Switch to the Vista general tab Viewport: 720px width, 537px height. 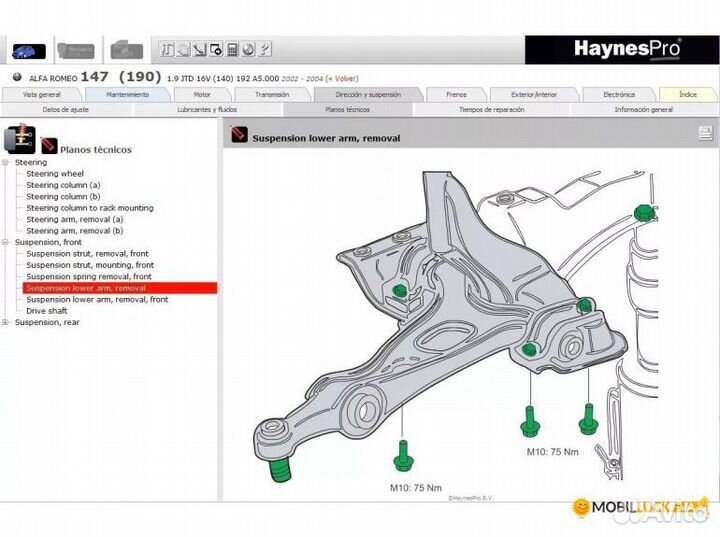42,95
